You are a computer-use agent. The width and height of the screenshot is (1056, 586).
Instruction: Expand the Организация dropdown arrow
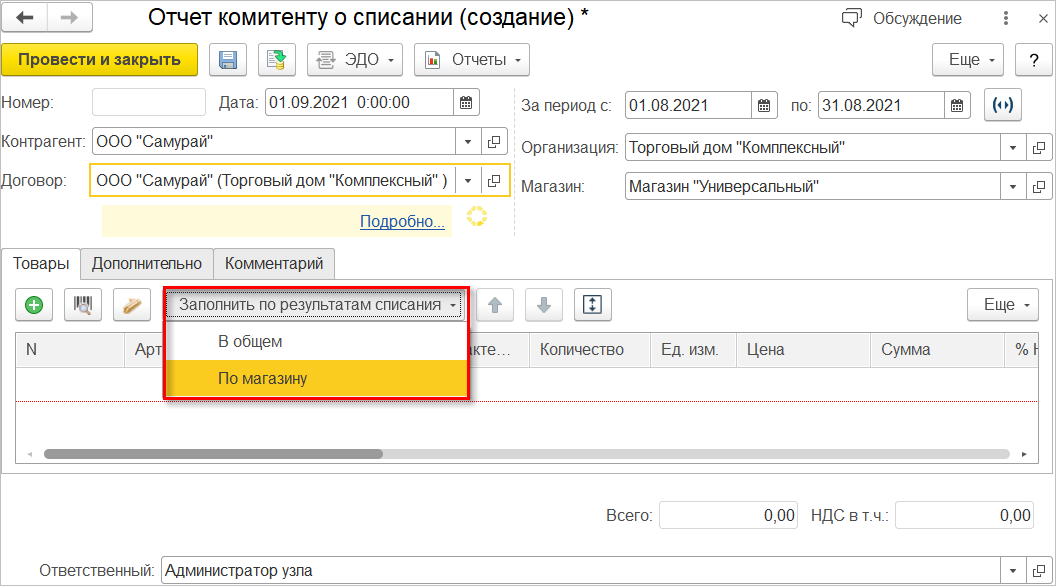(1014, 148)
